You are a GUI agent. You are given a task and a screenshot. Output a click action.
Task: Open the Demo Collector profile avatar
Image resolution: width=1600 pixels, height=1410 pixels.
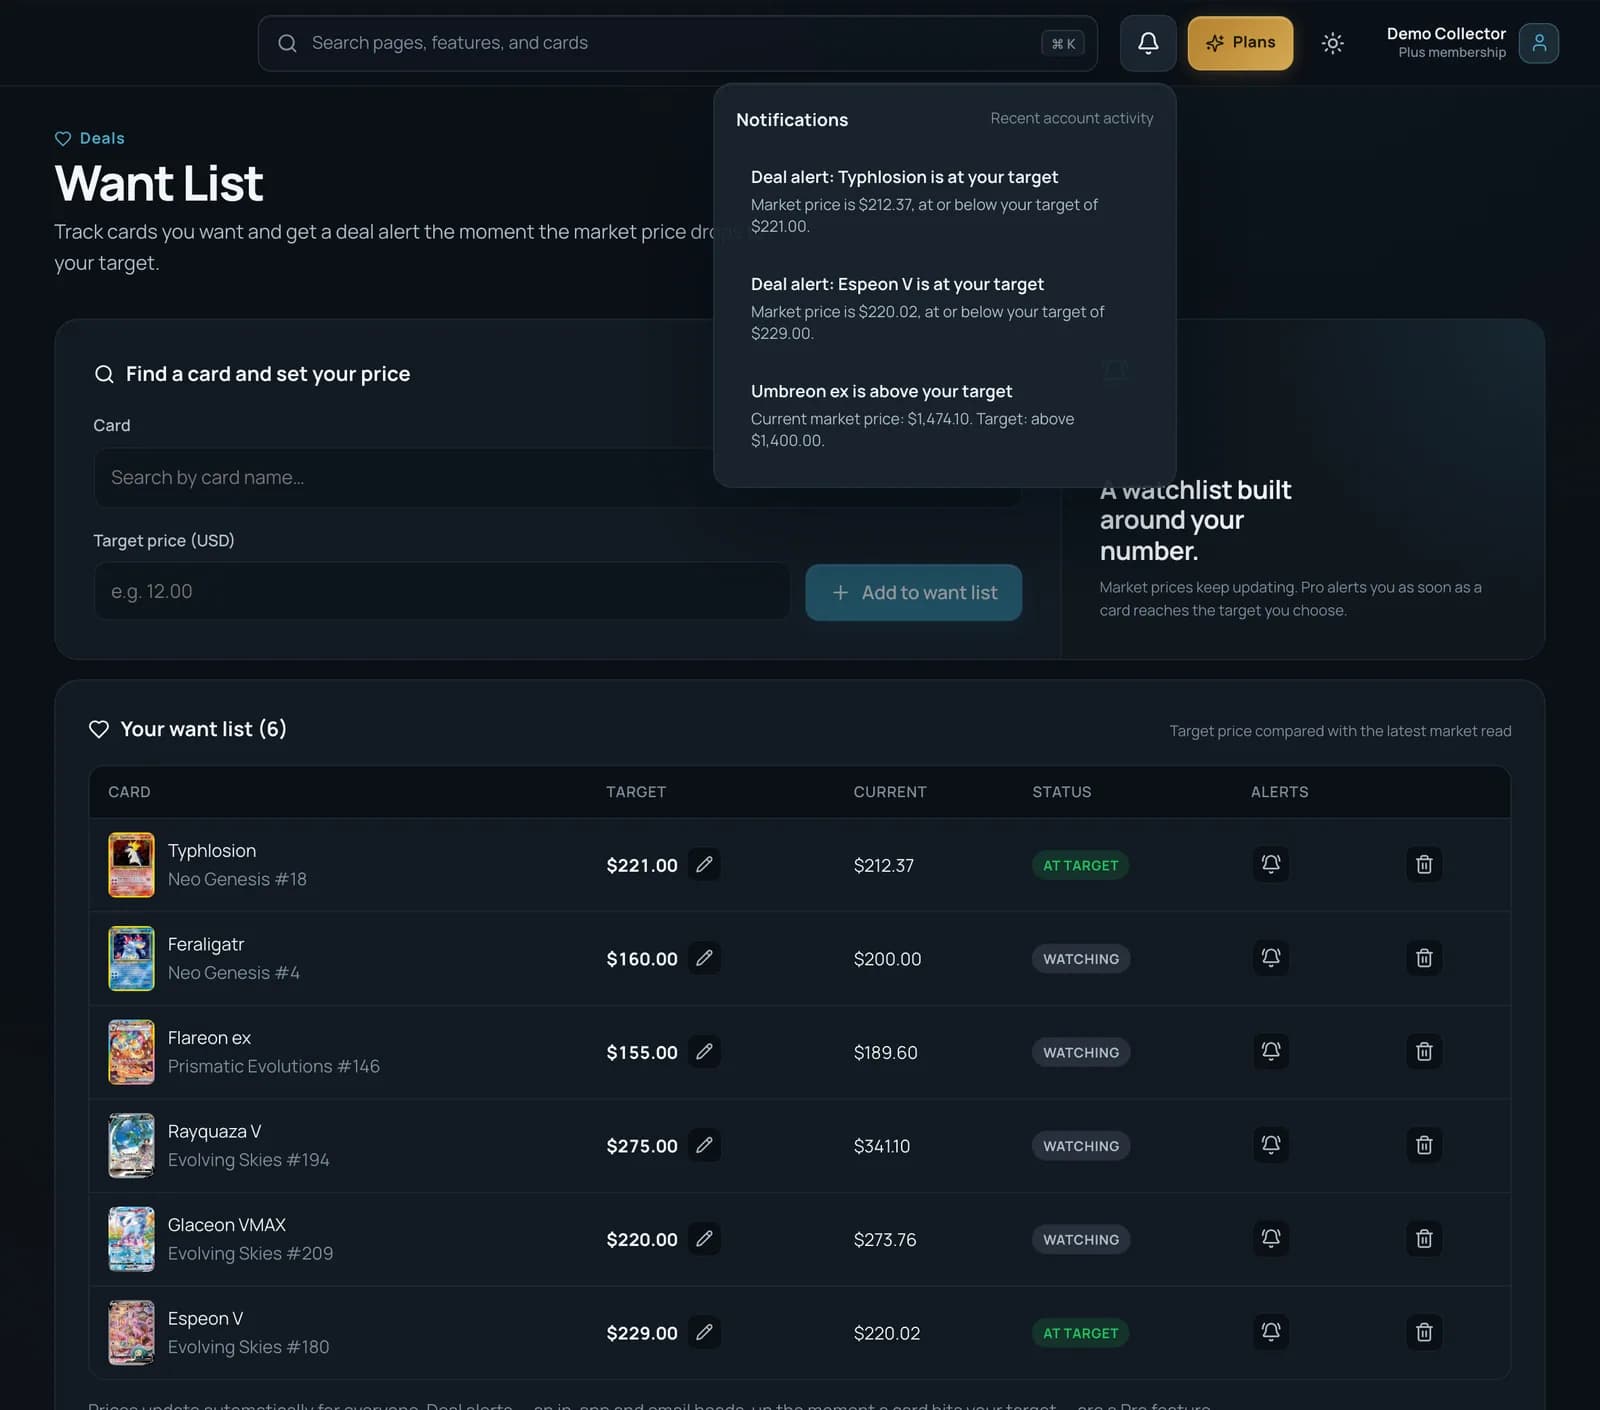click(x=1538, y=43)
